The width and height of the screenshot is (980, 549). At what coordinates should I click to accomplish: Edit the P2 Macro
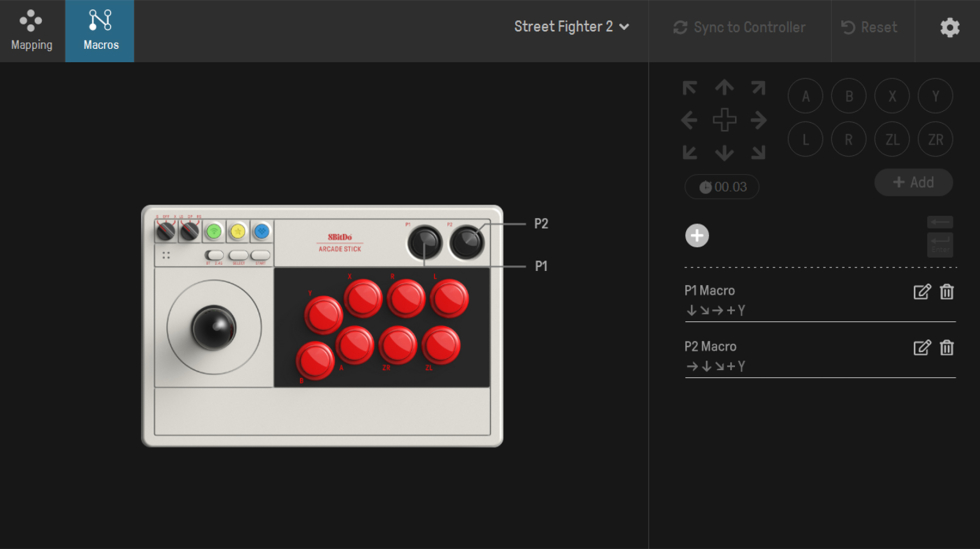922,348
